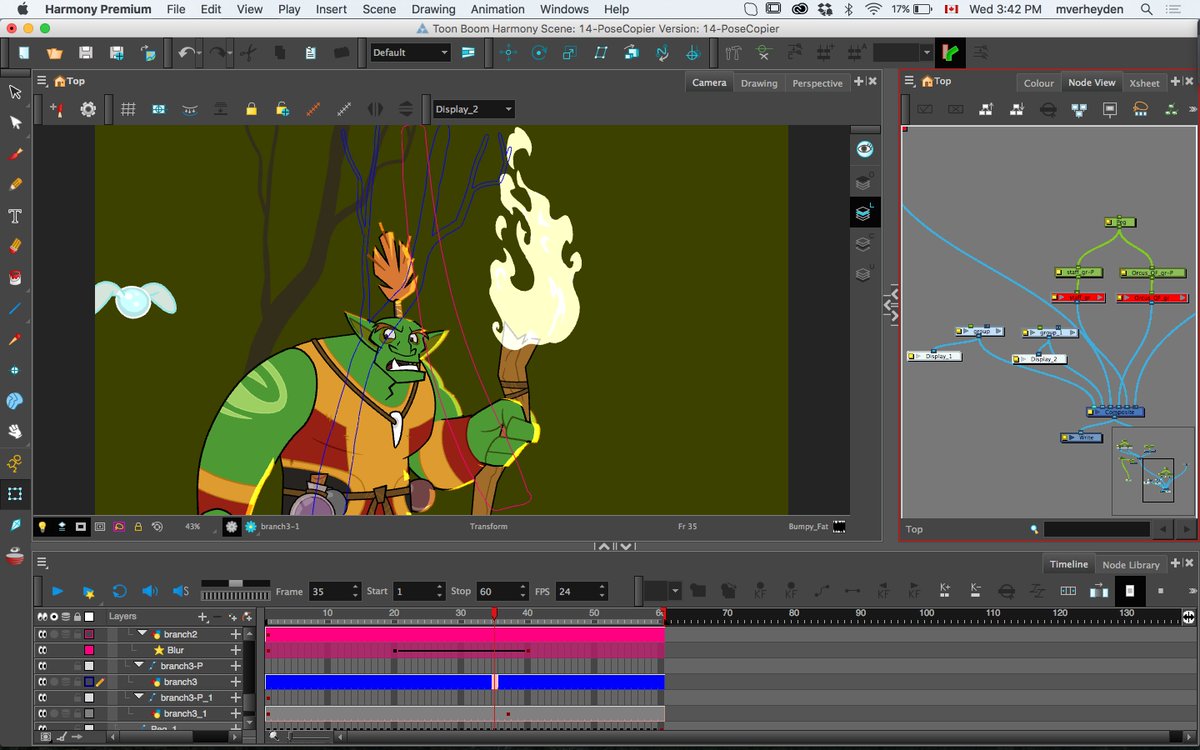Click the Open scene folder icon

pos(54,52)
